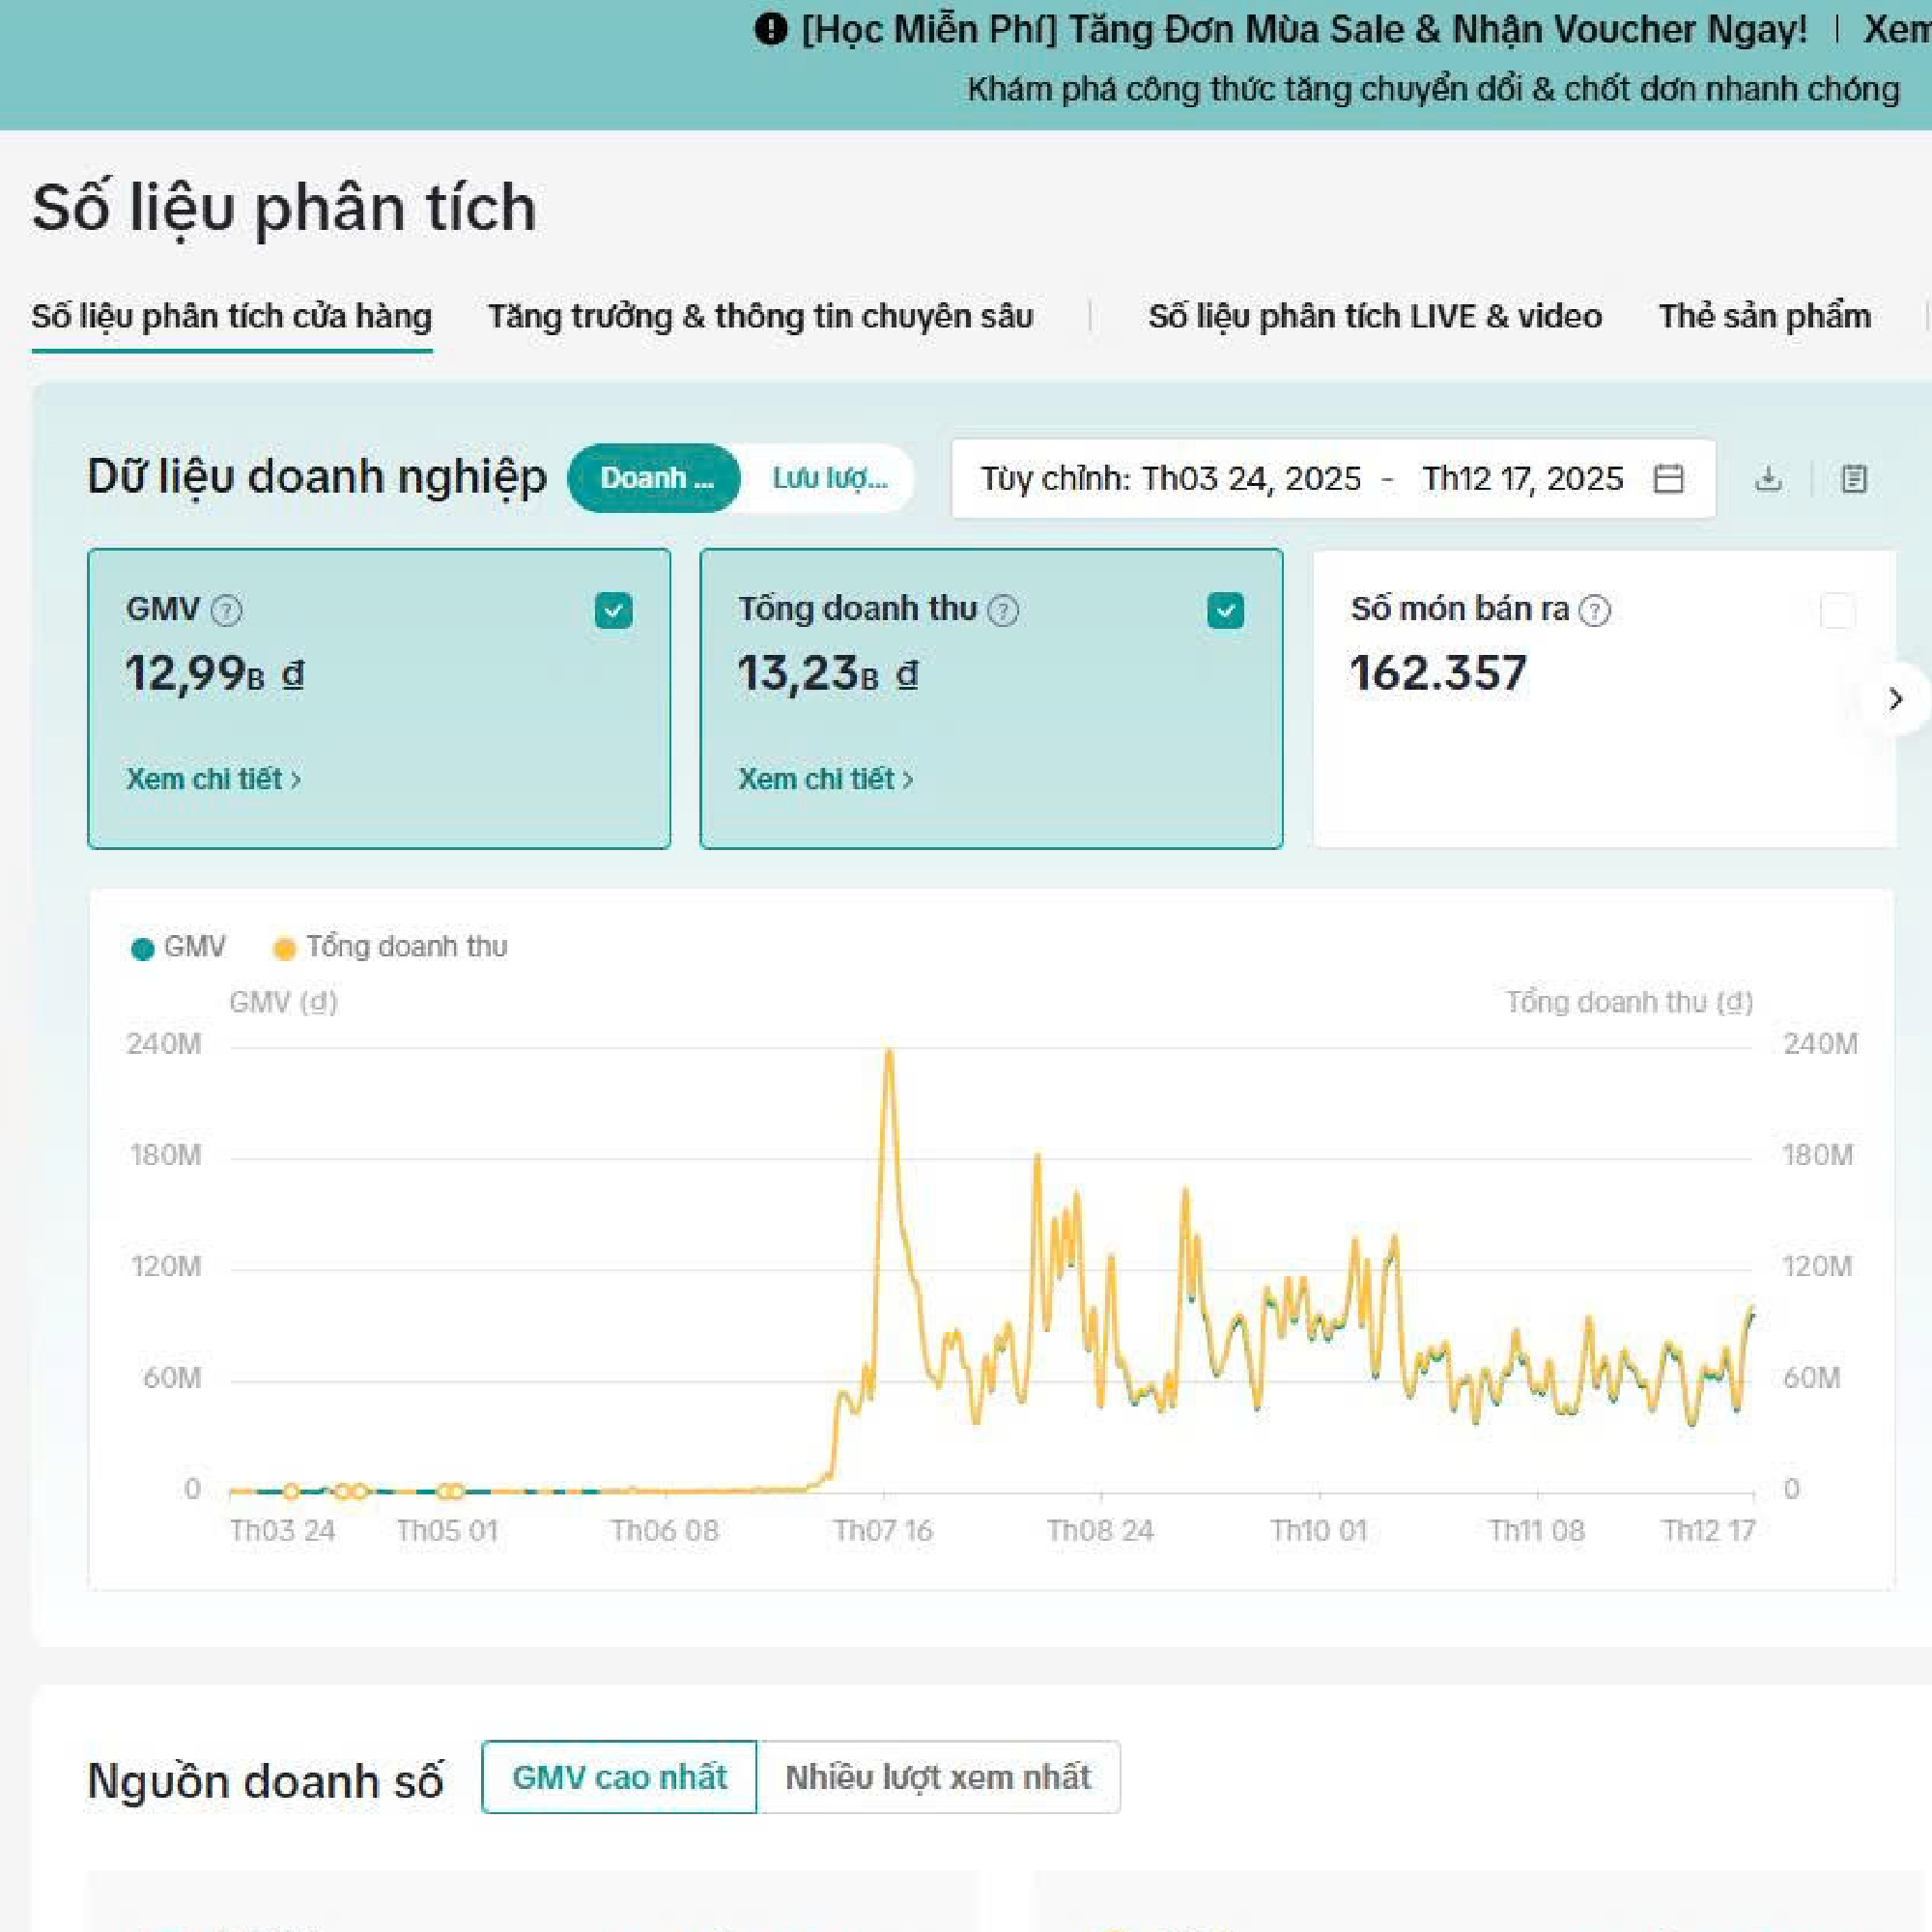
Task: Open the custom date range picker
Action: coord(1300,479)
